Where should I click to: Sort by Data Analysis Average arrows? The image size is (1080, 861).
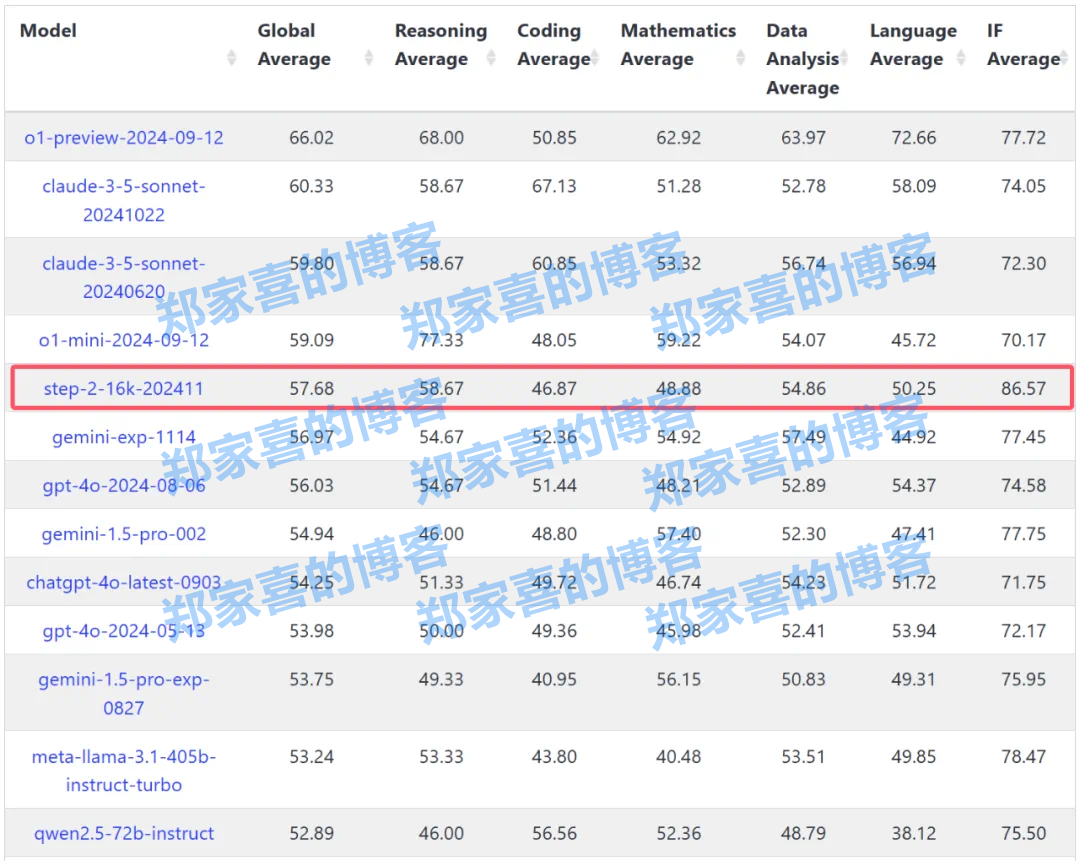[x=845, y=58]
